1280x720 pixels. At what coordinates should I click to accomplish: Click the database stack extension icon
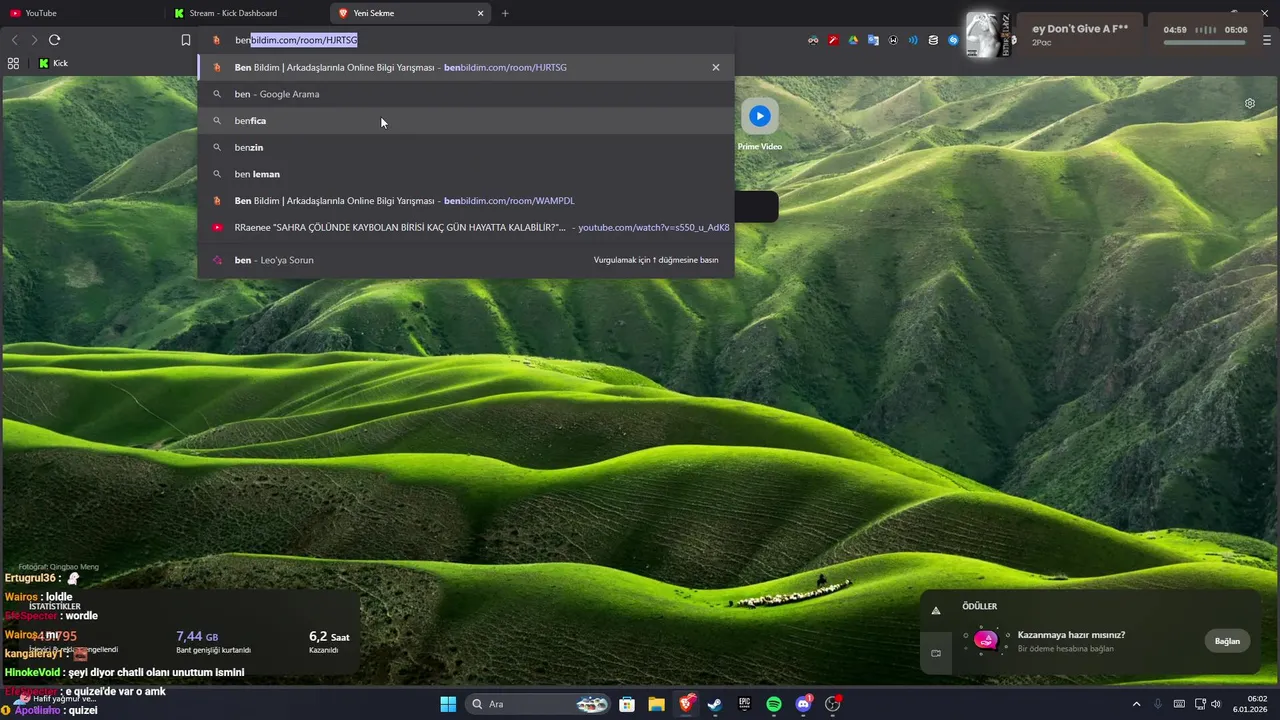933,40
